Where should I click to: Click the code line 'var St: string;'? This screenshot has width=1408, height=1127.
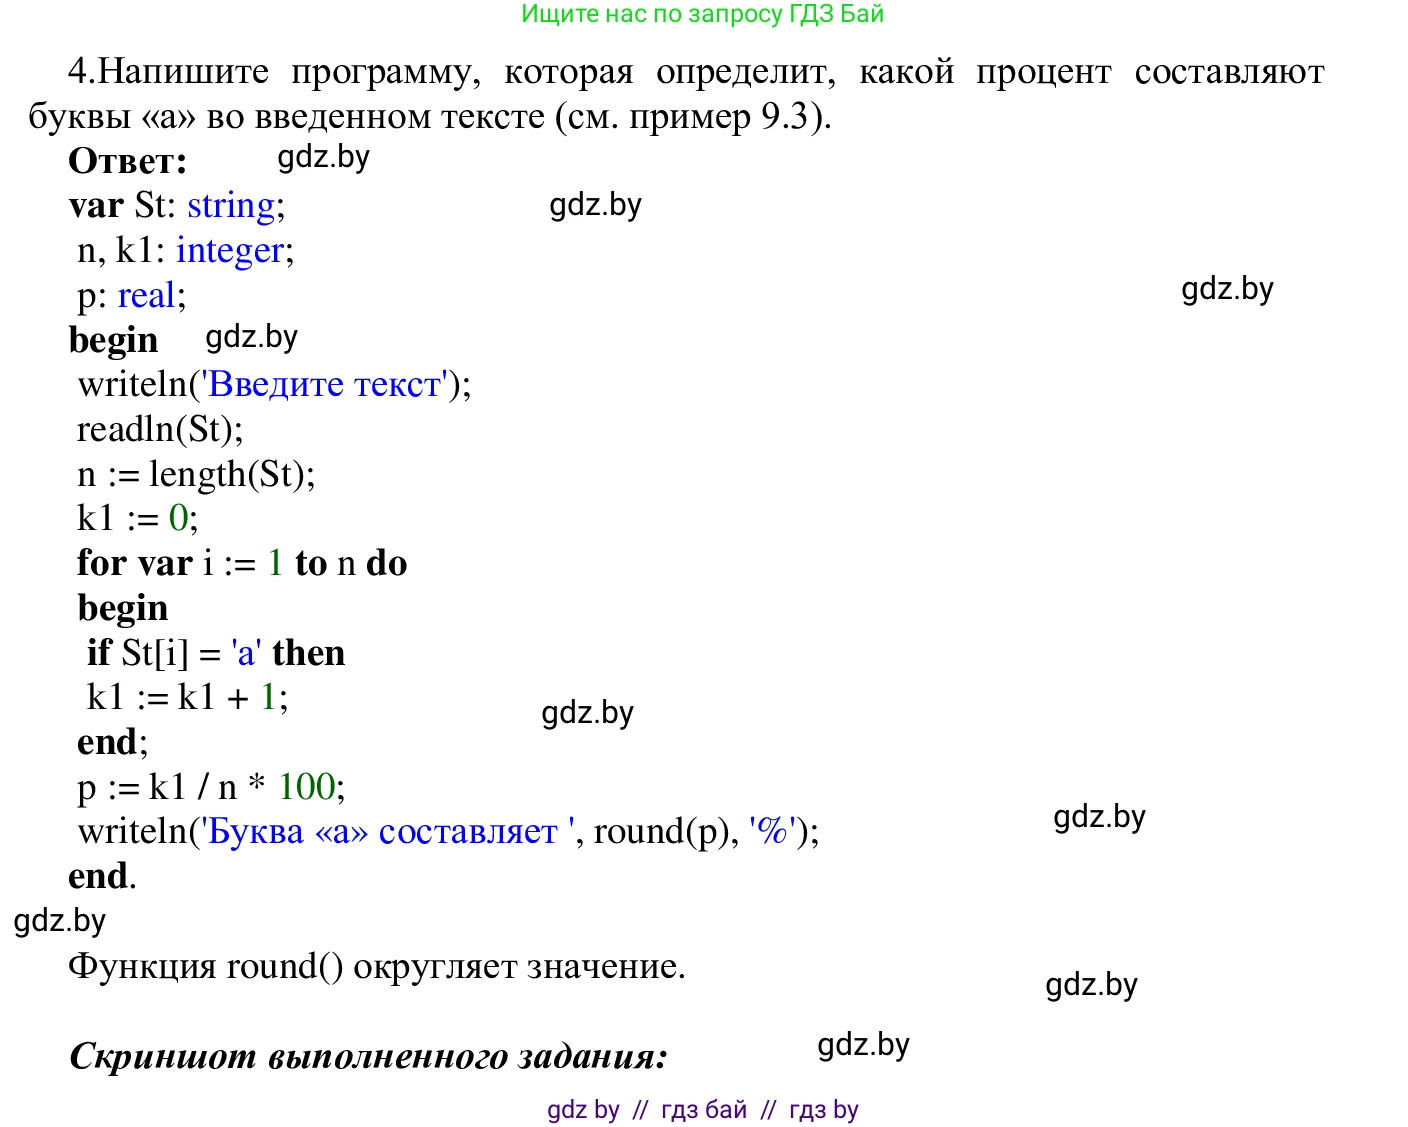[x=177, y=205]
